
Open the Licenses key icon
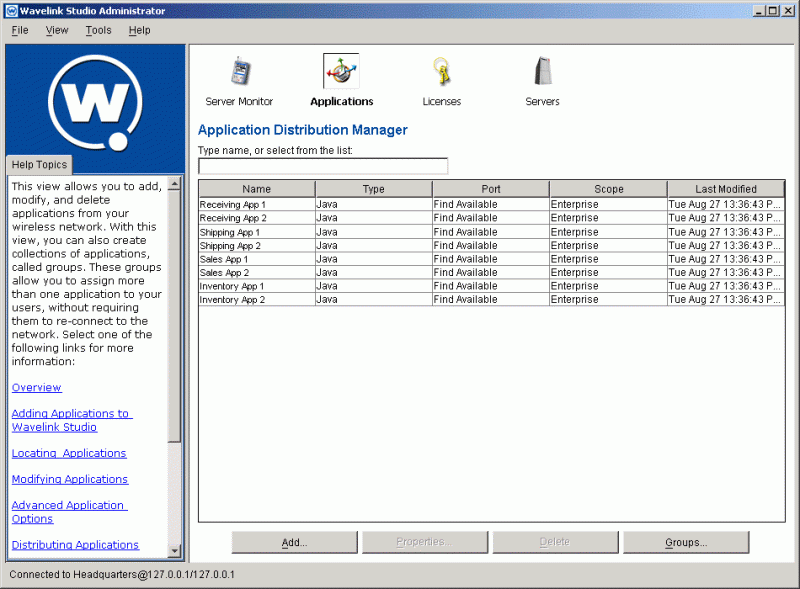(x=442, y=72)
